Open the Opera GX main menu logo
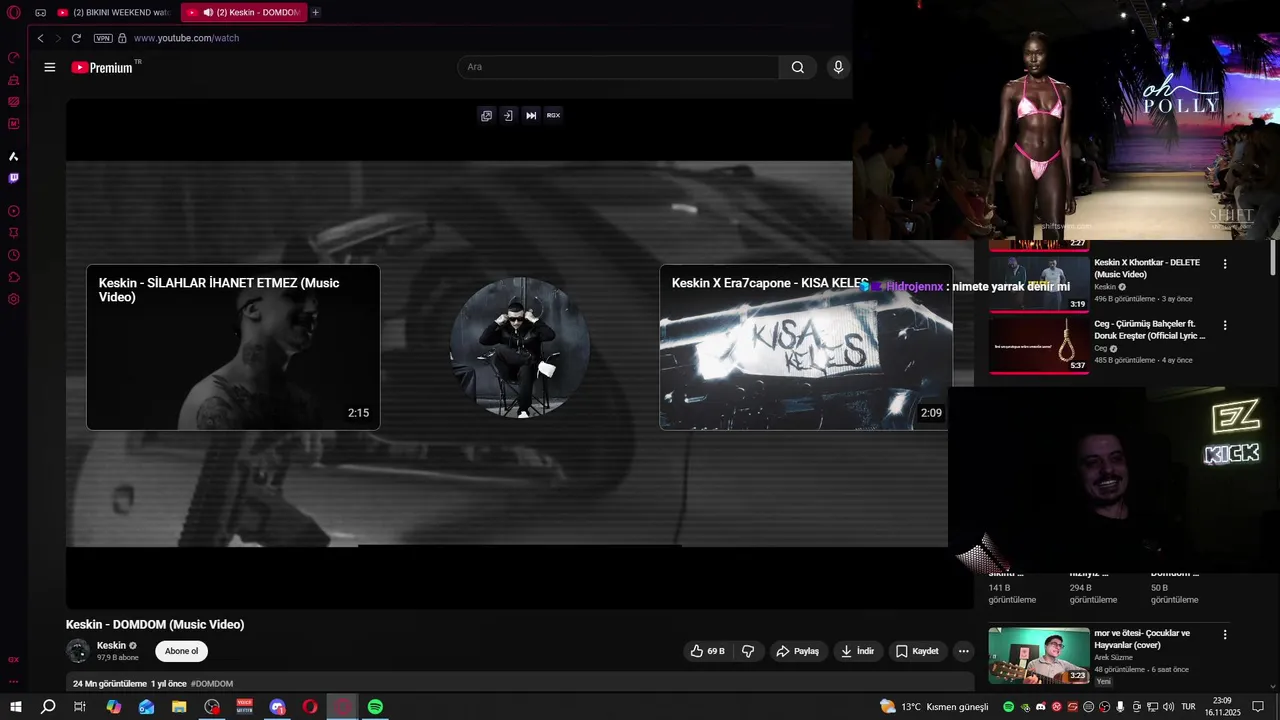This screenshot has height=720, width=1280. click(14, 13)
